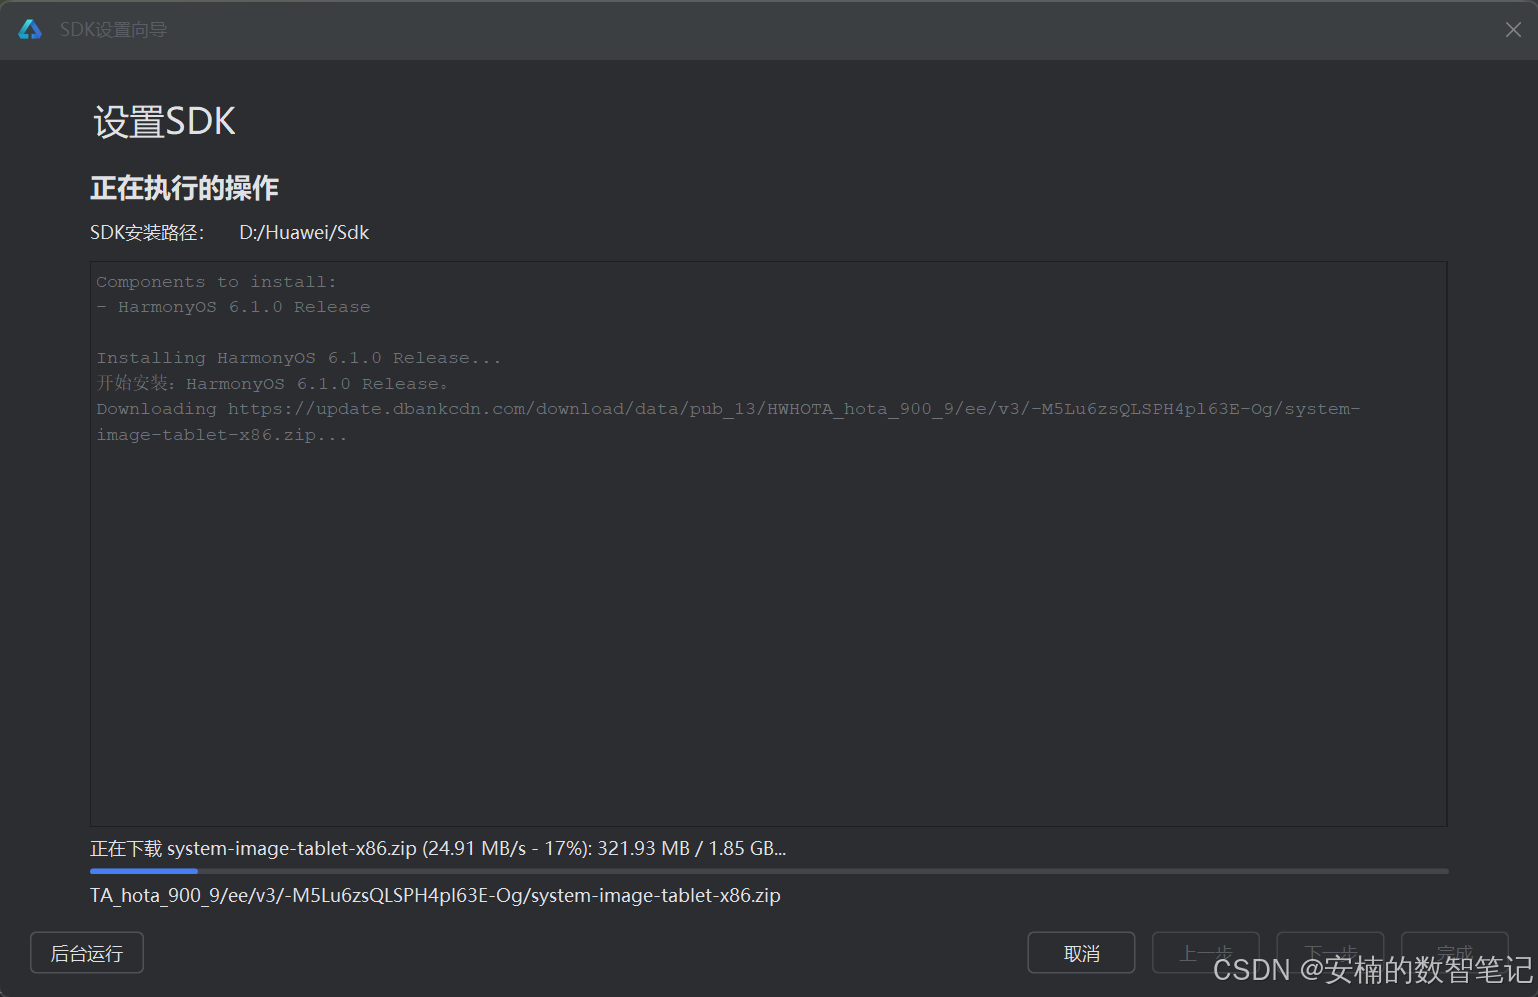The height and width of the screenshot is (997, 1538).
Task: Click the 'image-tablet-x86.zip...' log line
Action: 222,435
